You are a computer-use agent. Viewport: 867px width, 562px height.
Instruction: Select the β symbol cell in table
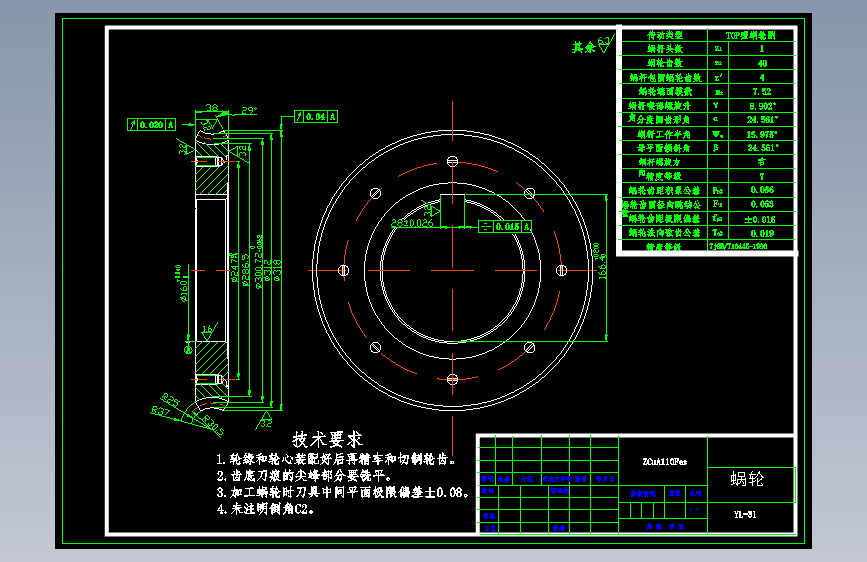pyautogui.click(x=716, y=148)
